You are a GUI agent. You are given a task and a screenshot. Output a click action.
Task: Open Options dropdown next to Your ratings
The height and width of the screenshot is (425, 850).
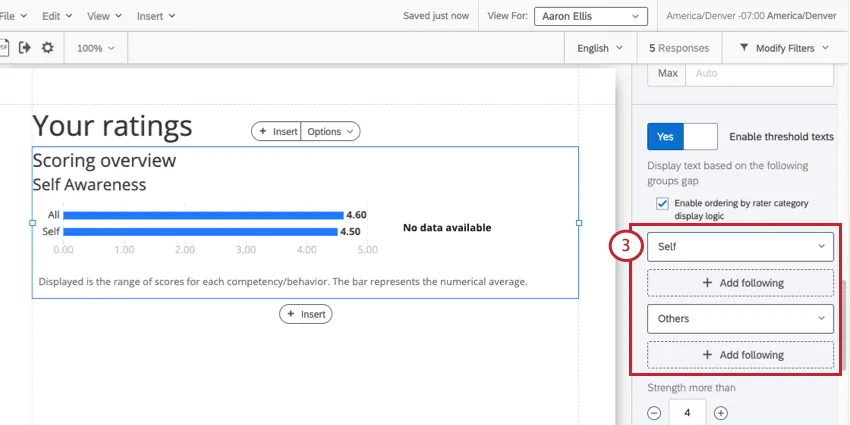[330, 131]
